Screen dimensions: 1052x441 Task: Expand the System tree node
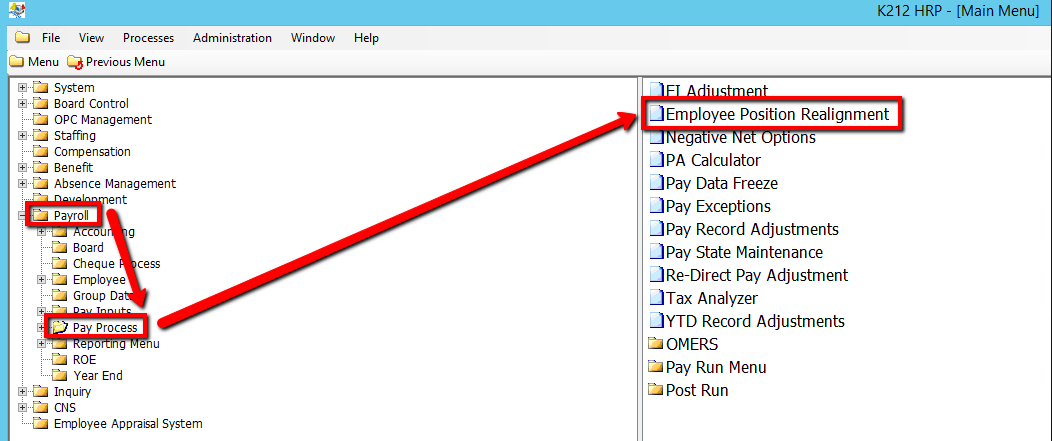coord(23,88)
